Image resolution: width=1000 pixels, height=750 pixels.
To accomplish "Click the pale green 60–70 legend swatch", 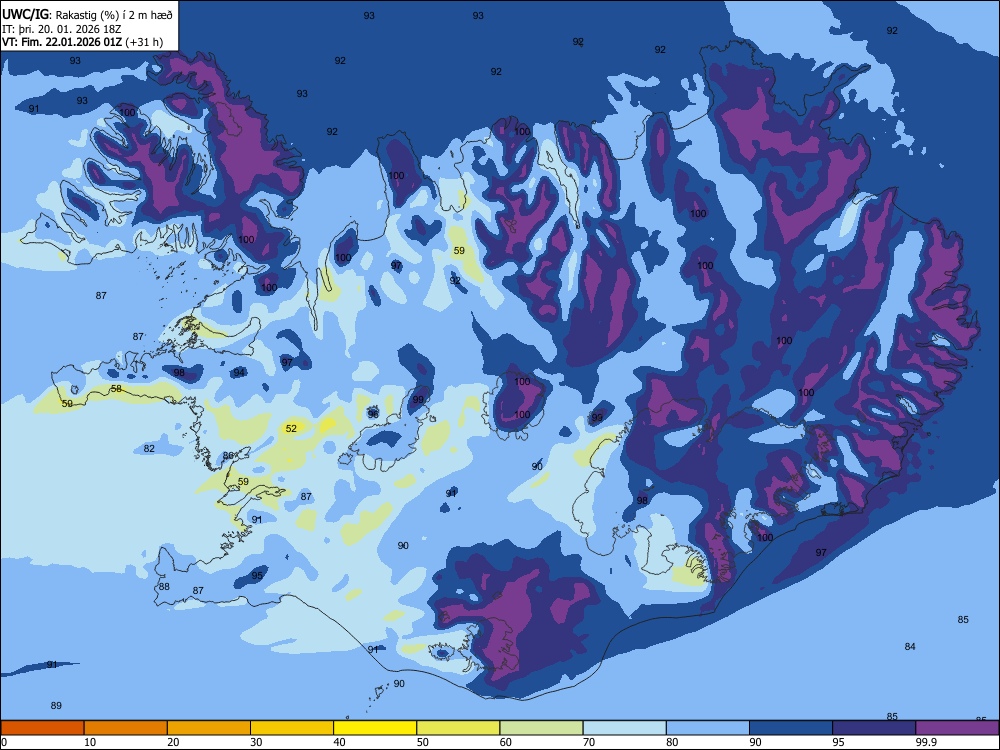I will (541, 728).
